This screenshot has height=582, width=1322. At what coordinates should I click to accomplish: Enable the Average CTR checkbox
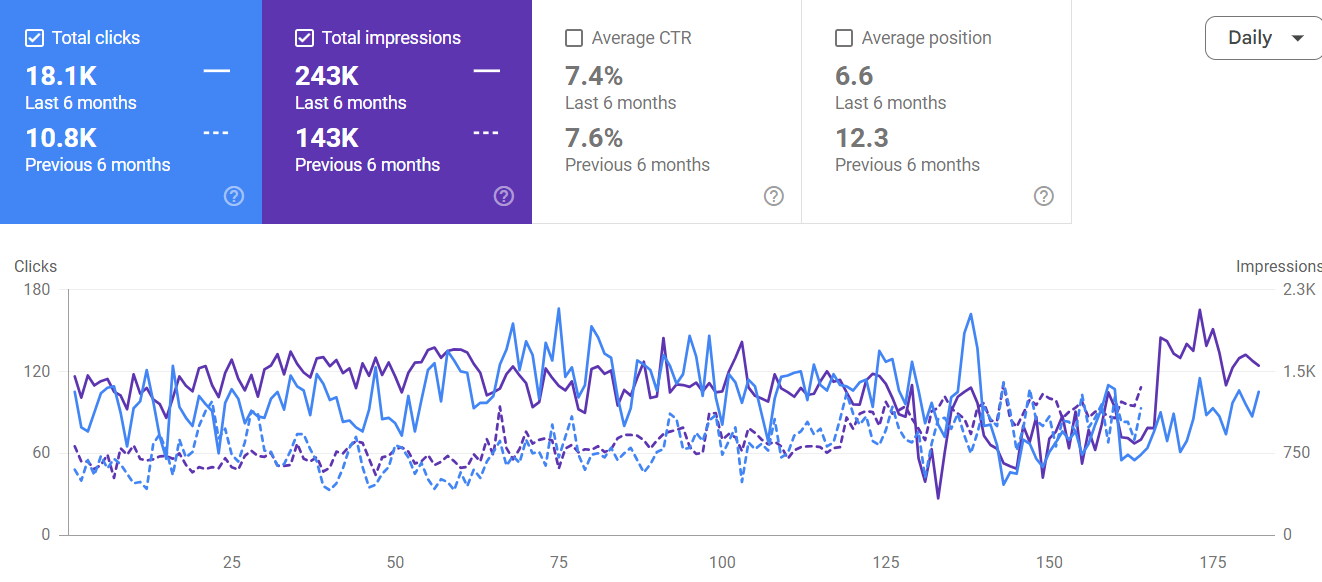click(572, 37)
